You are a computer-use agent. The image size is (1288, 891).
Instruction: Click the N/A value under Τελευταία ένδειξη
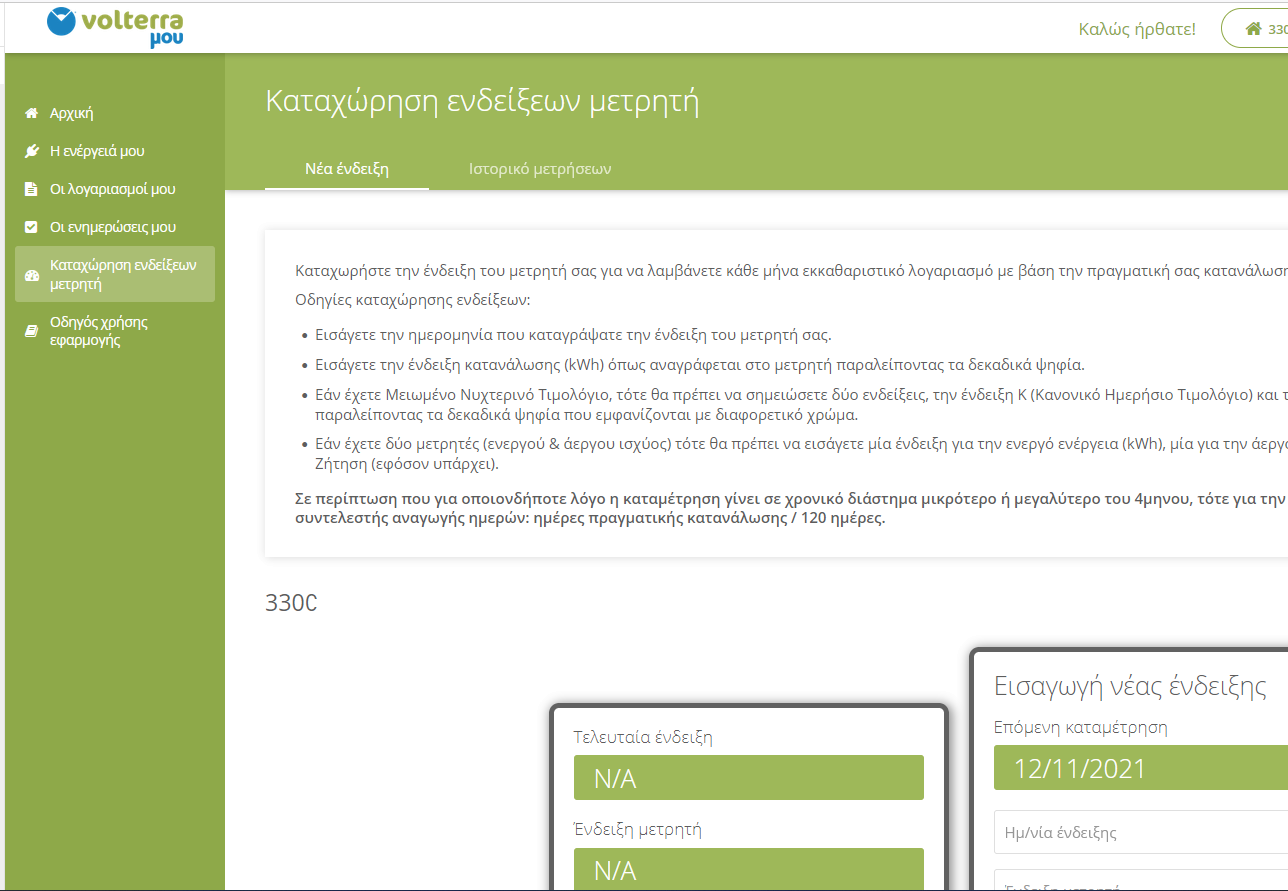[x=749, y=778]
